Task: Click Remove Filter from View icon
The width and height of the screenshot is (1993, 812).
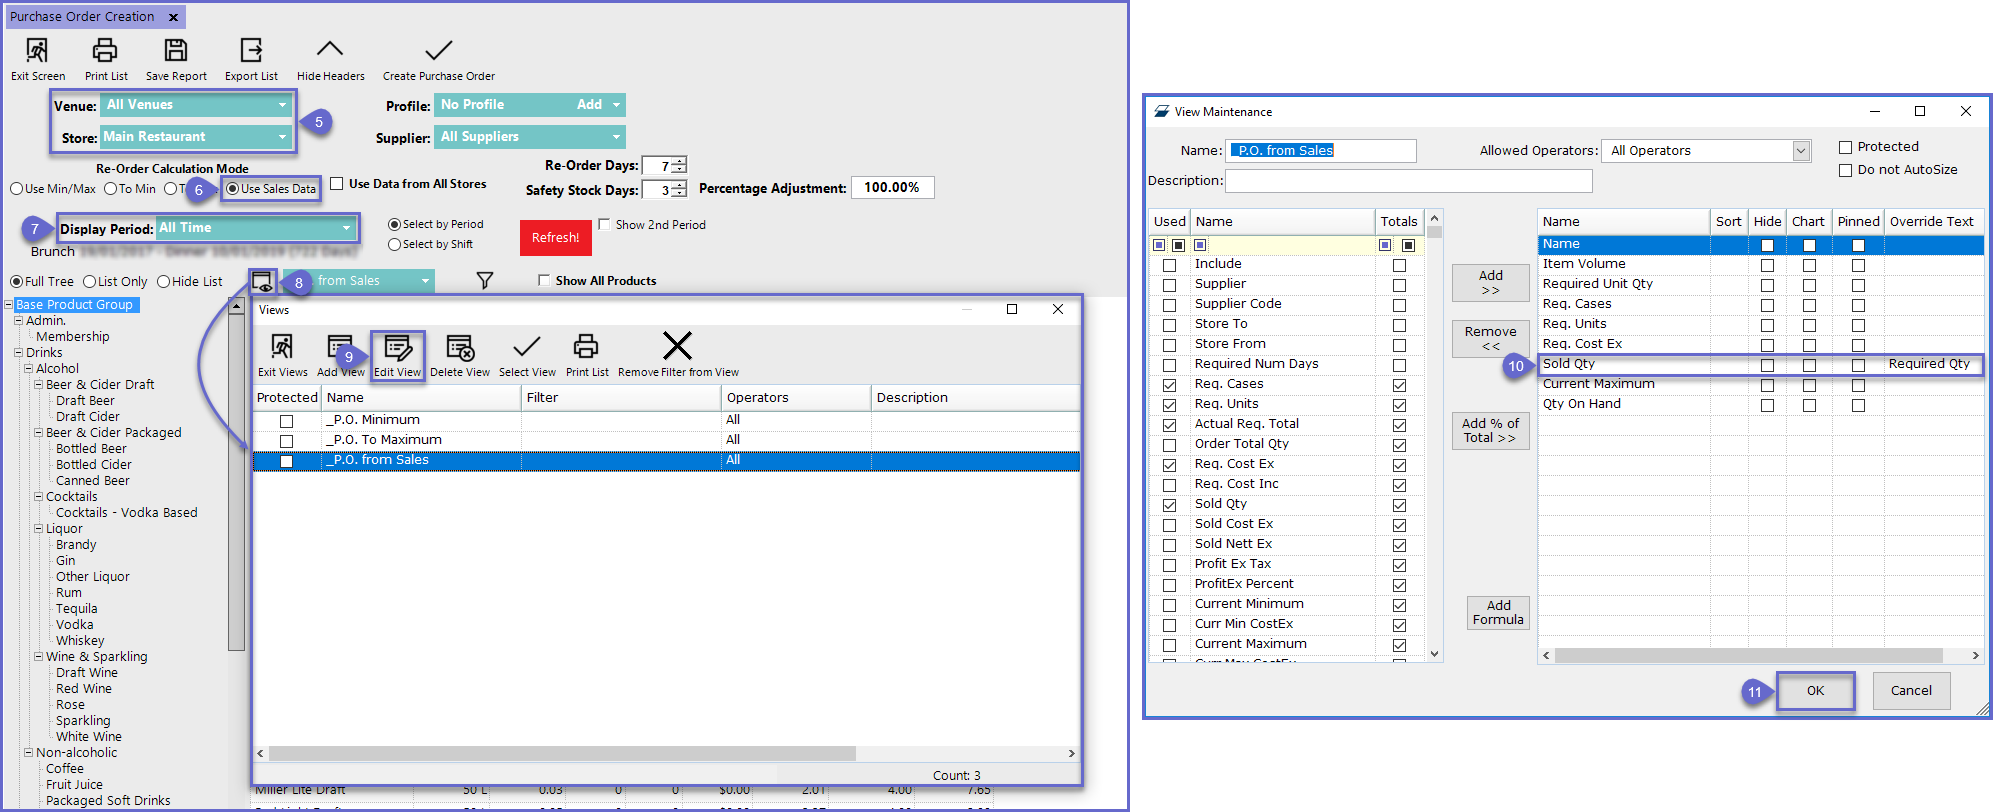Action: click(677, 346)
